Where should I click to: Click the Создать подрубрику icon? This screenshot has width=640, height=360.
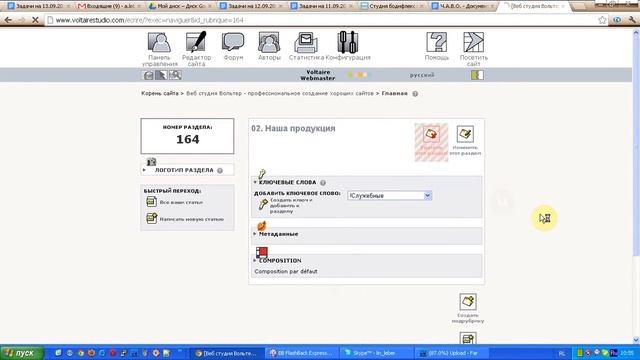pos(468,302)
